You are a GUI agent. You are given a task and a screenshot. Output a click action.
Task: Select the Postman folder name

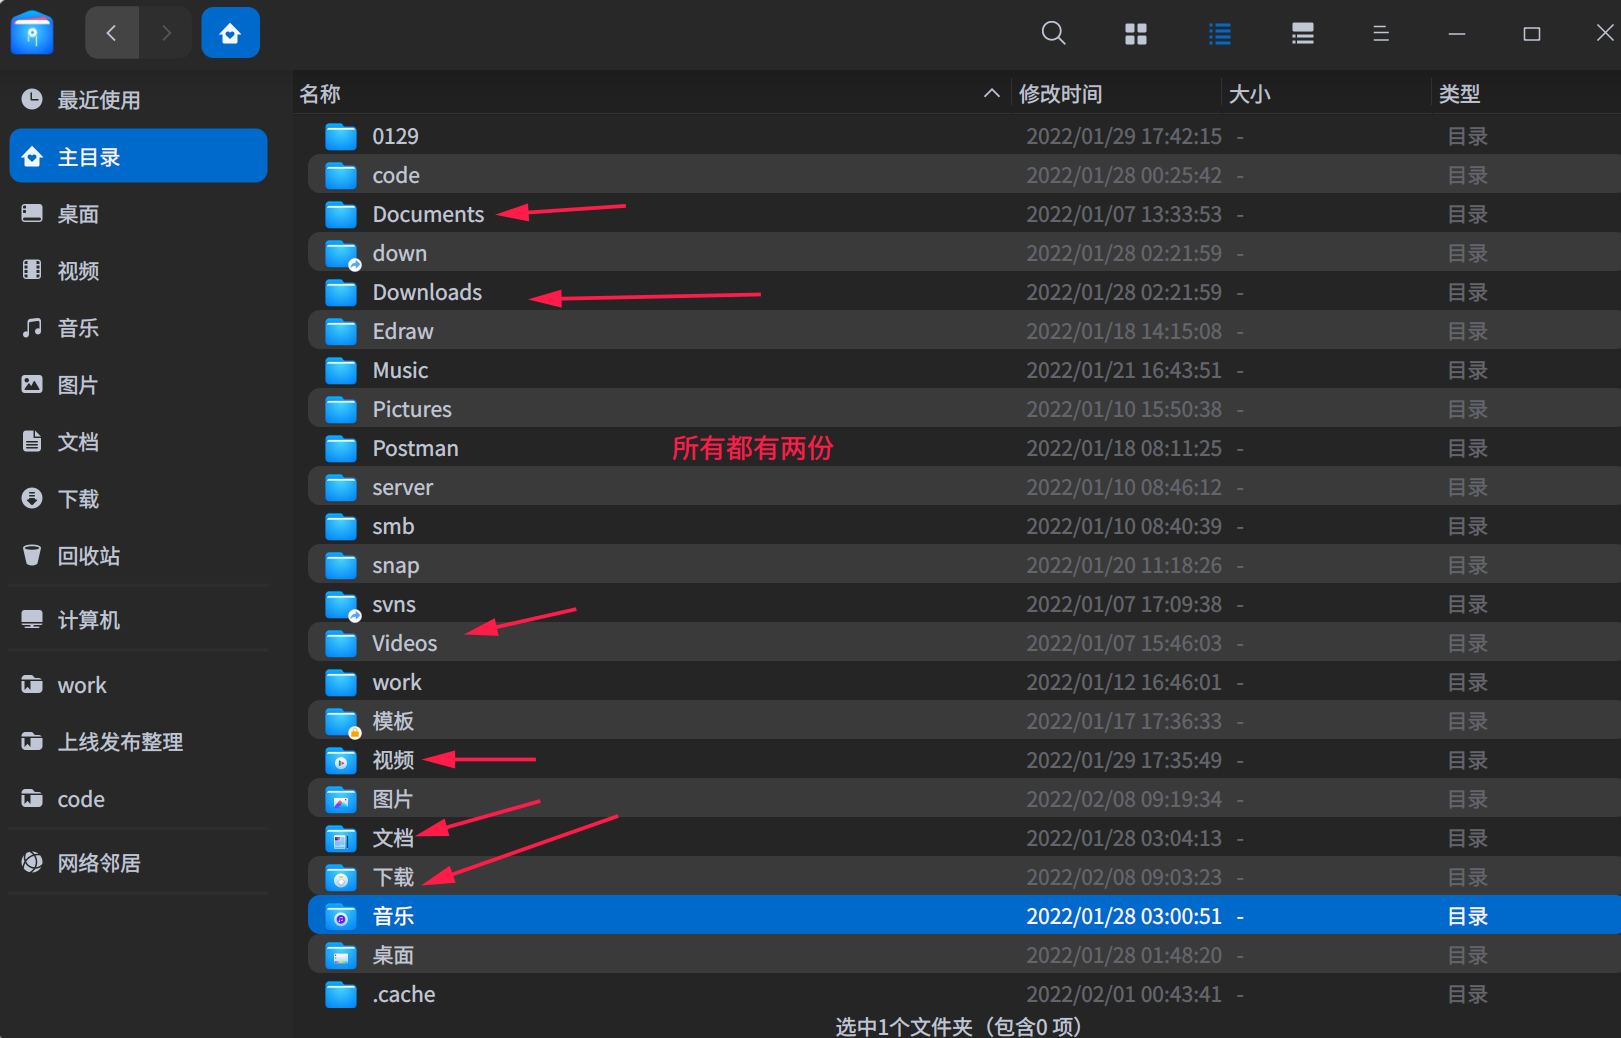[x=415, y=448]
